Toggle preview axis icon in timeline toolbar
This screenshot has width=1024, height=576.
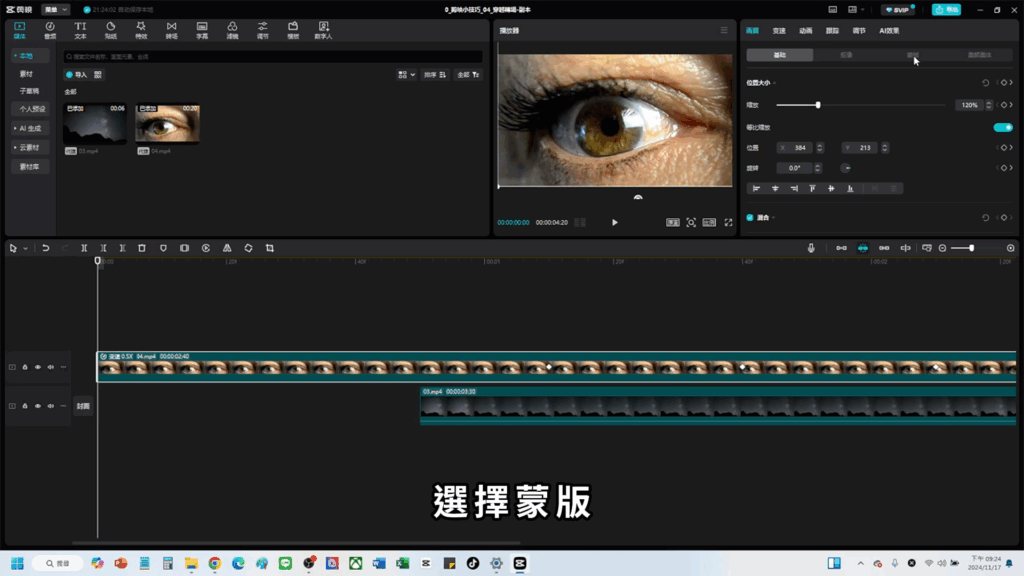(906, 248)
